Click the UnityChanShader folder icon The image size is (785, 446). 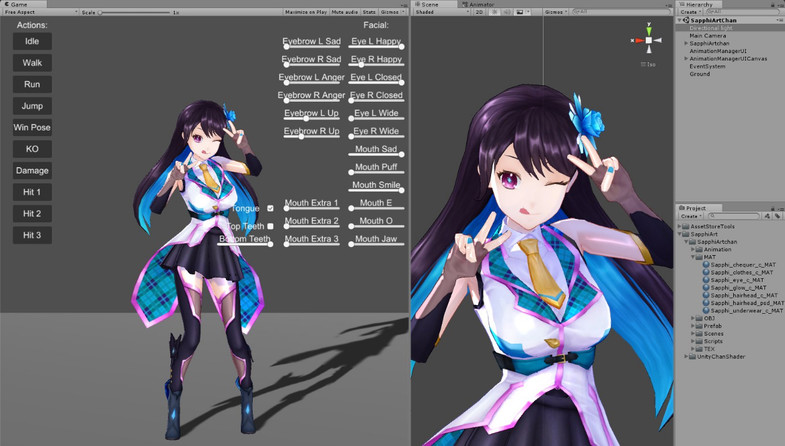click(x=692, y=356)
